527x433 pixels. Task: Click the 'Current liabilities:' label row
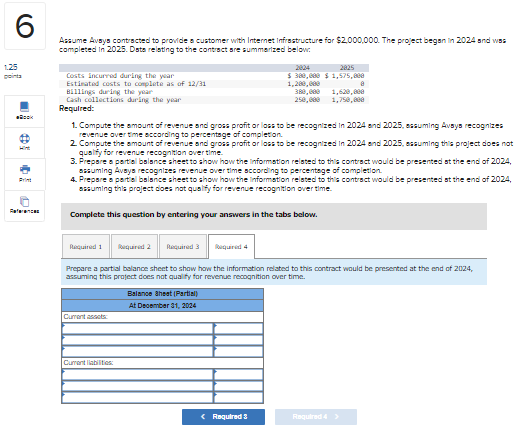[162, 363]
